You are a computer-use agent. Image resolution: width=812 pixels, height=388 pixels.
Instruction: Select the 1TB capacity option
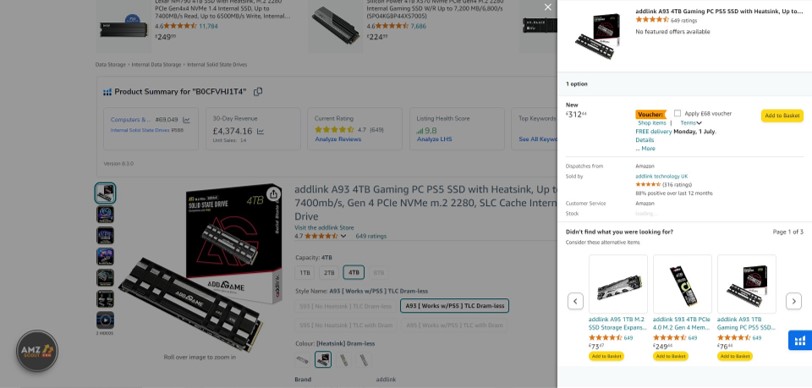[305, 272]
